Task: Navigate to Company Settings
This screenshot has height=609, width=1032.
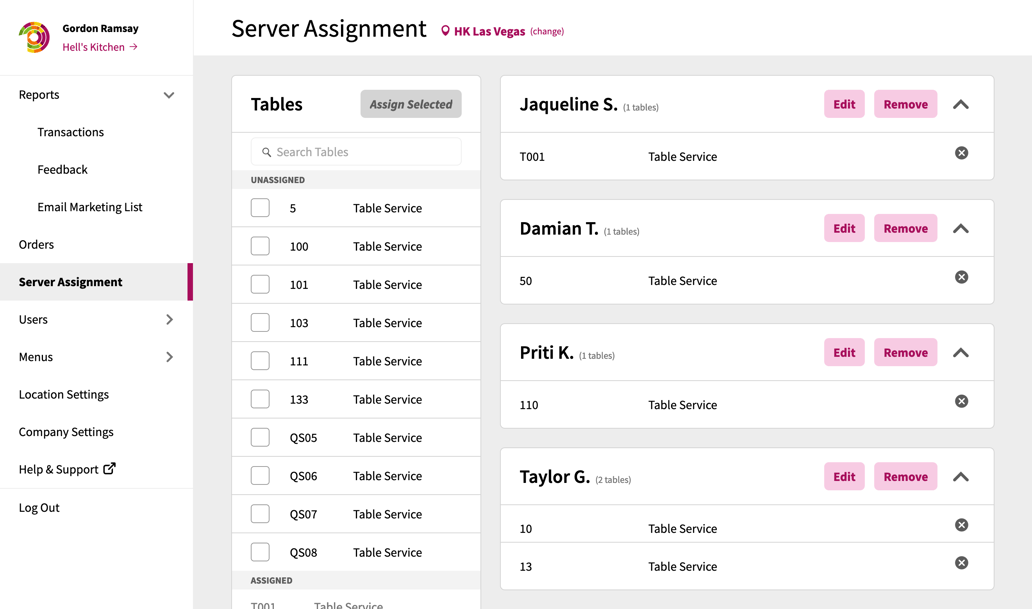Action: click(64, 431)
